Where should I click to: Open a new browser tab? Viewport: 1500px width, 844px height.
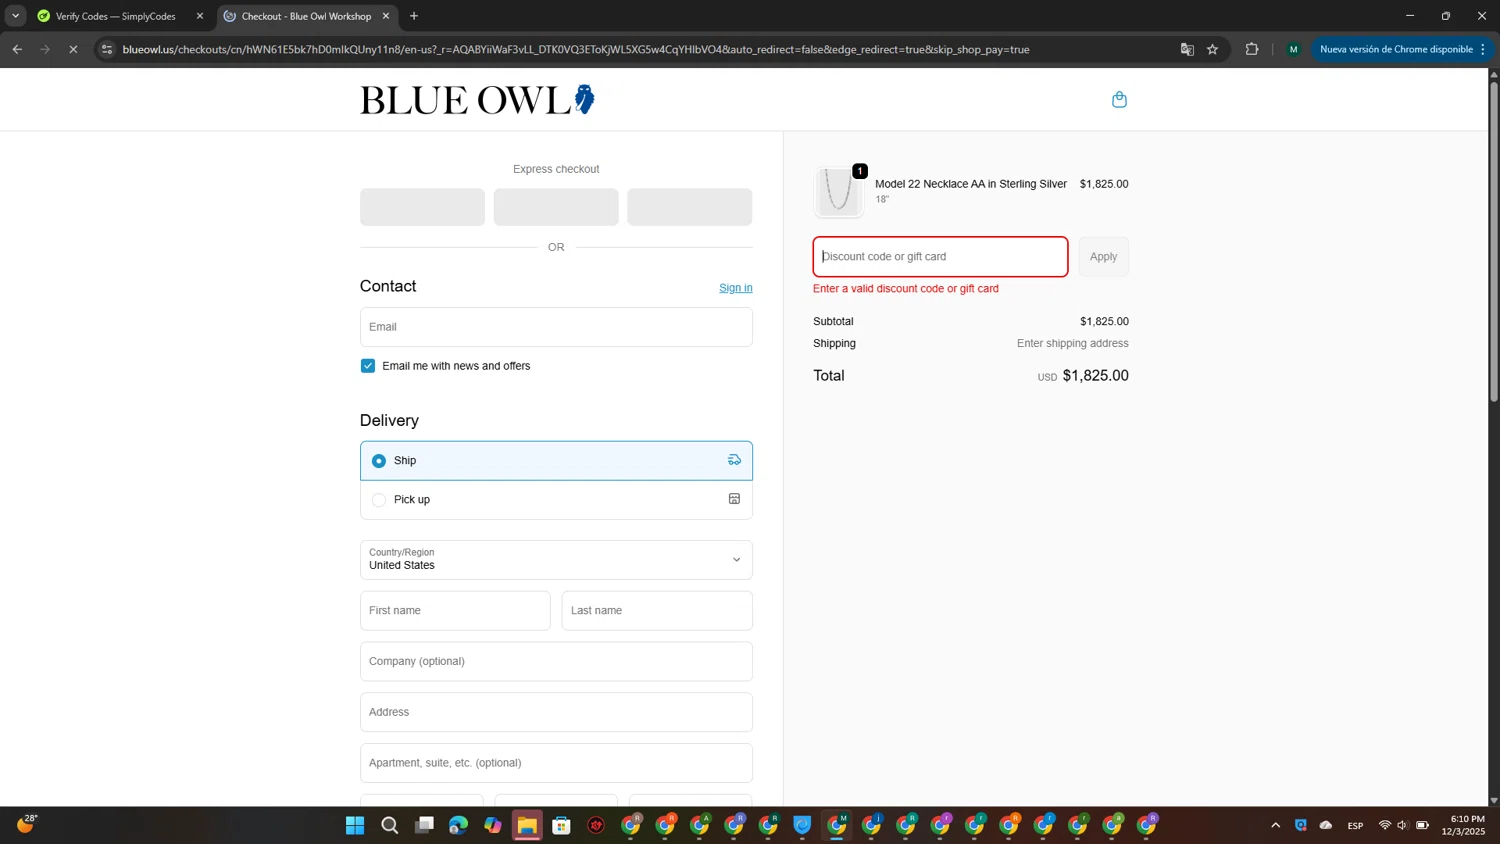coord(414,16)
